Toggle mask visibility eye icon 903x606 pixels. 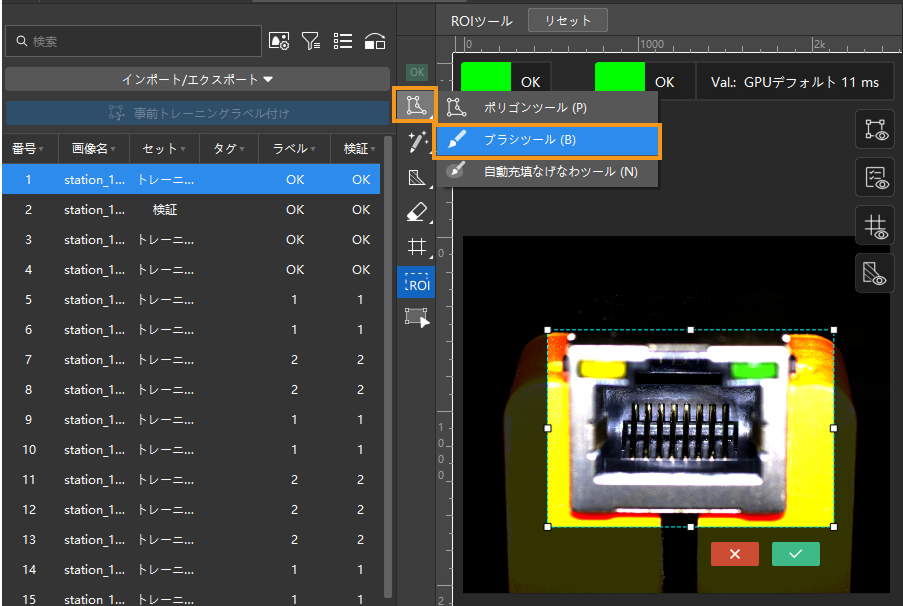tap(875, 273)
